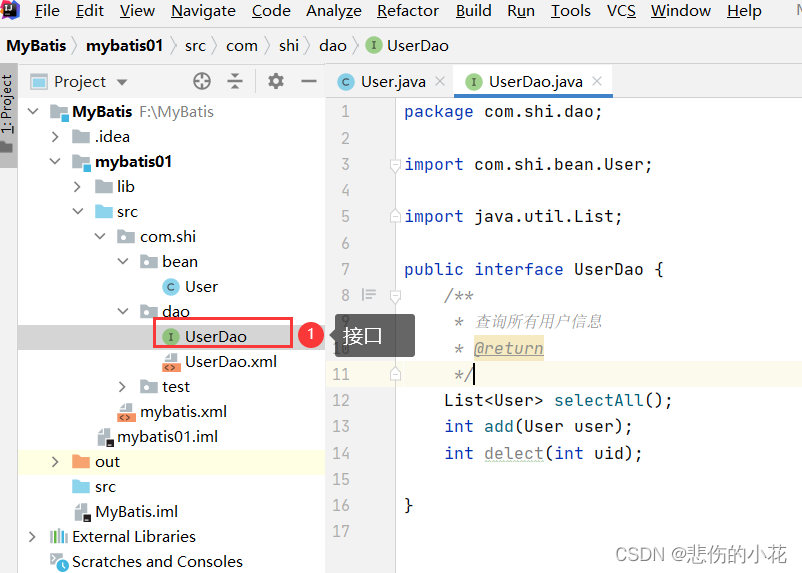802x573 pixels.
Task: Click the UserDao.xml file icon
Action: (x=171, y=362)
